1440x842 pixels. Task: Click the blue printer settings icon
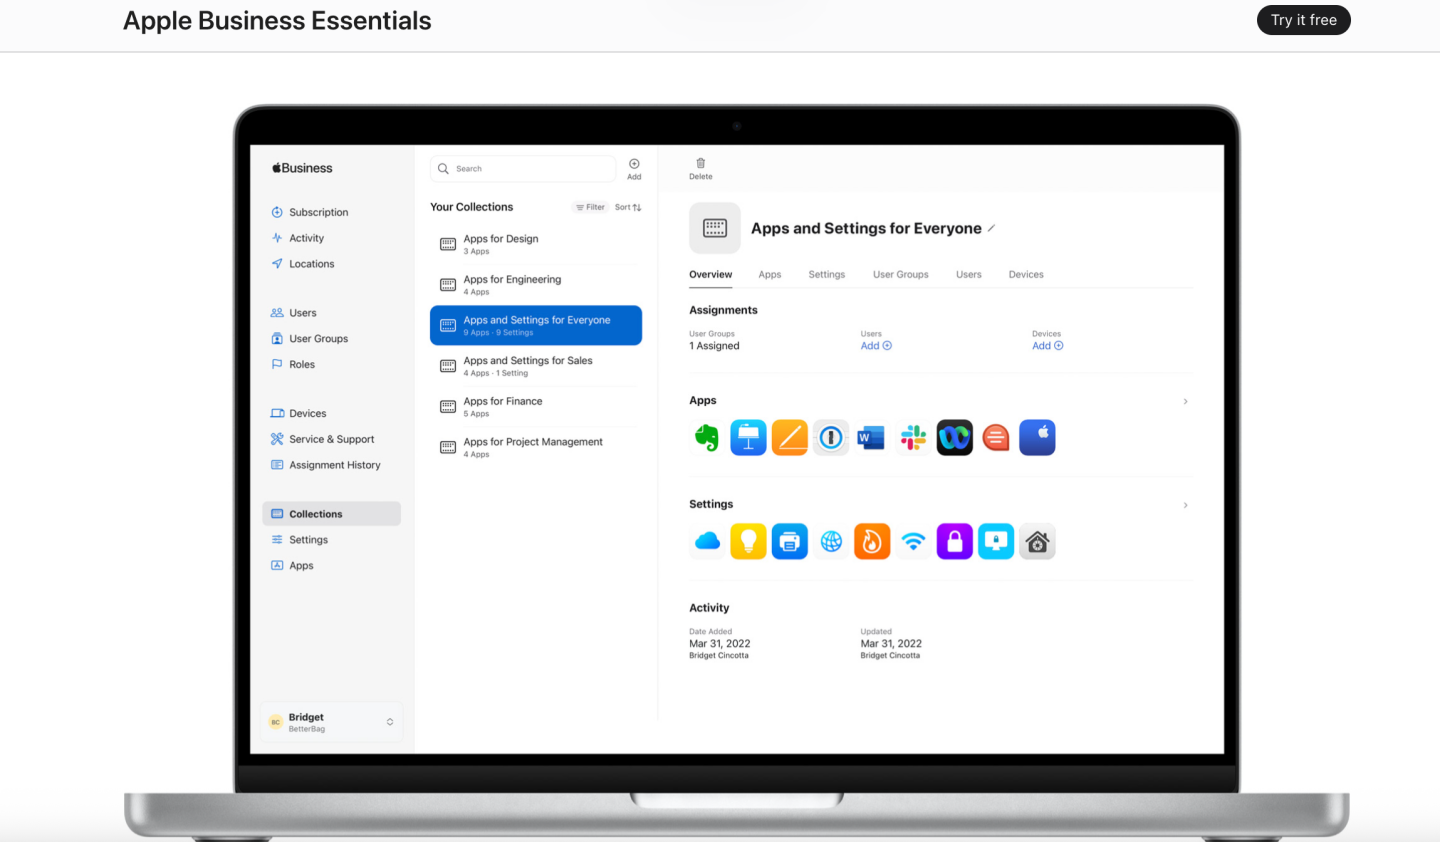point(789,542)
